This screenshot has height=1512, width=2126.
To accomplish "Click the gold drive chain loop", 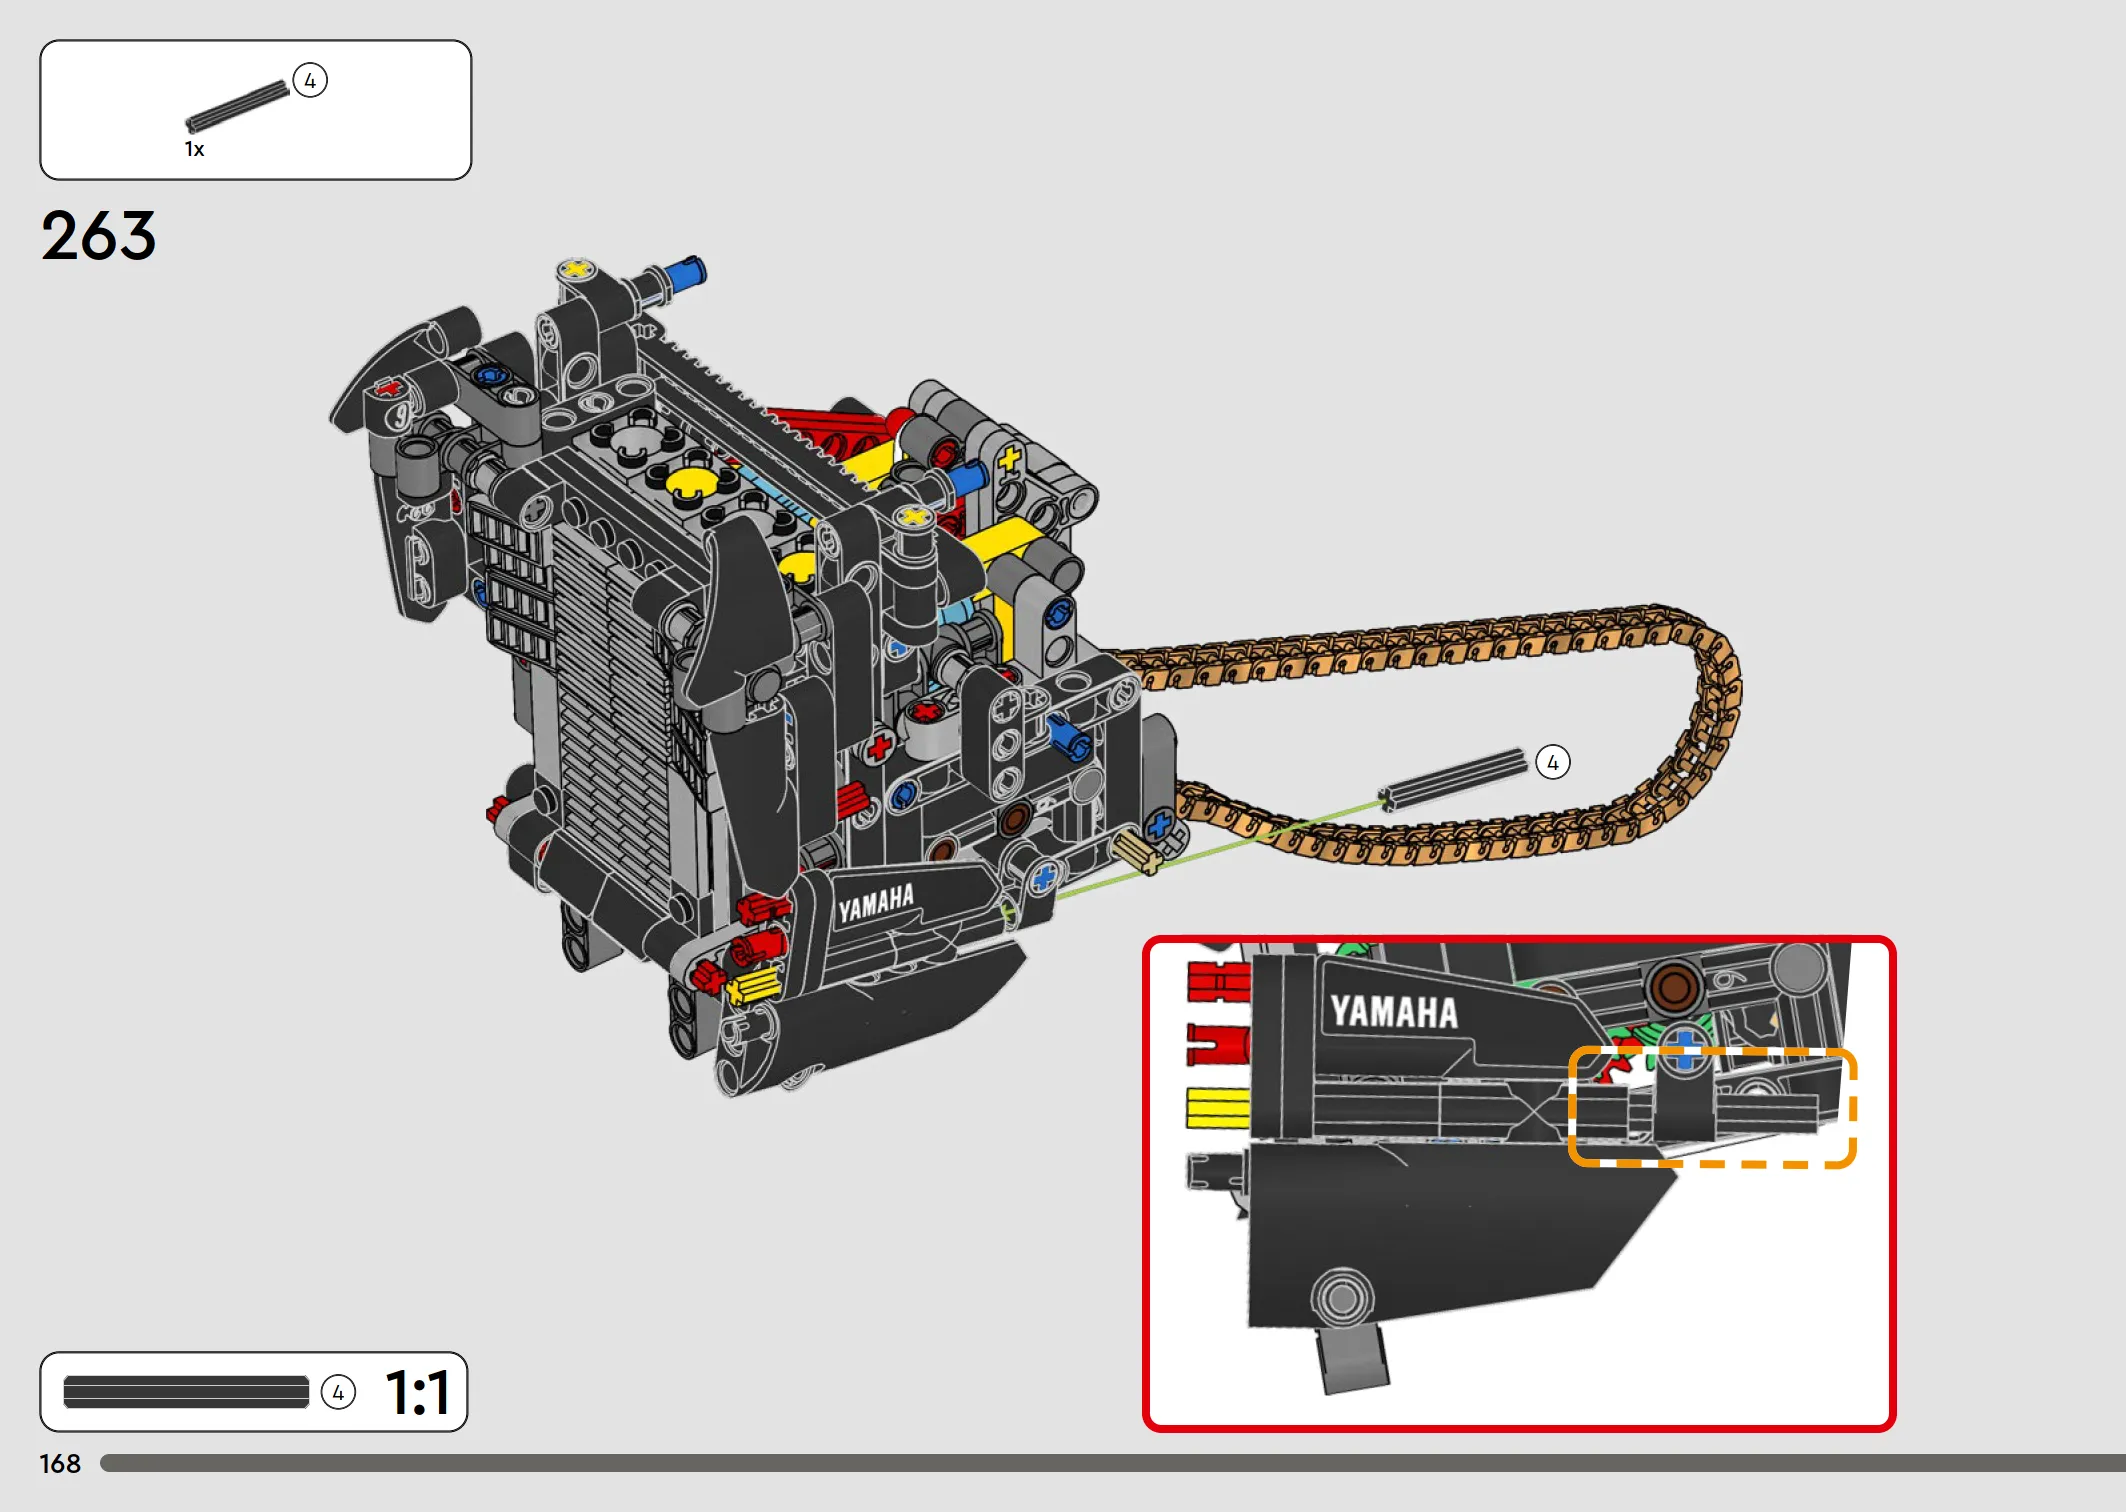I will click(1430, 735).
